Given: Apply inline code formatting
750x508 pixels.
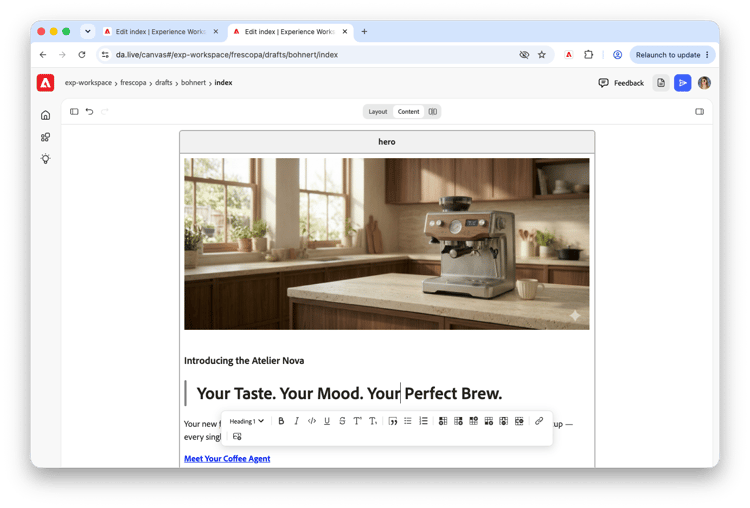Looking at the screenshot, I should tap(312, 421).
